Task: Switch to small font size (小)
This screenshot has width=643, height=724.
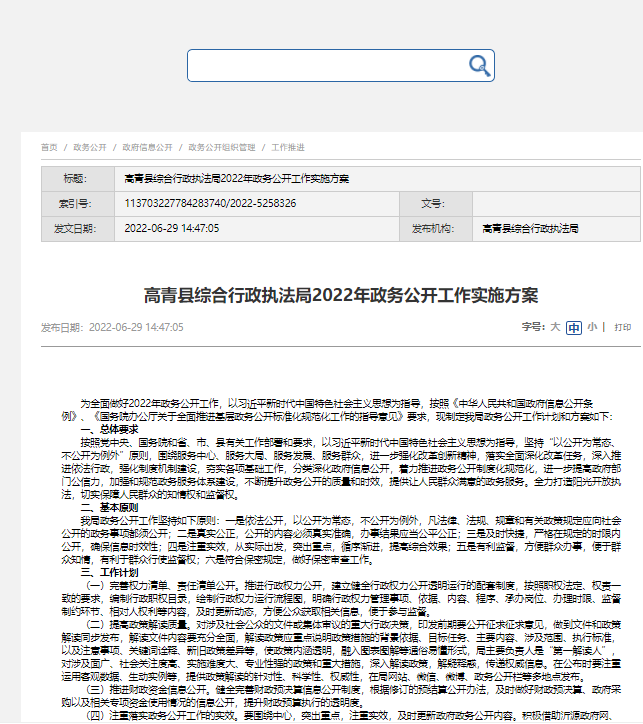Action: (x=592, y=327)
